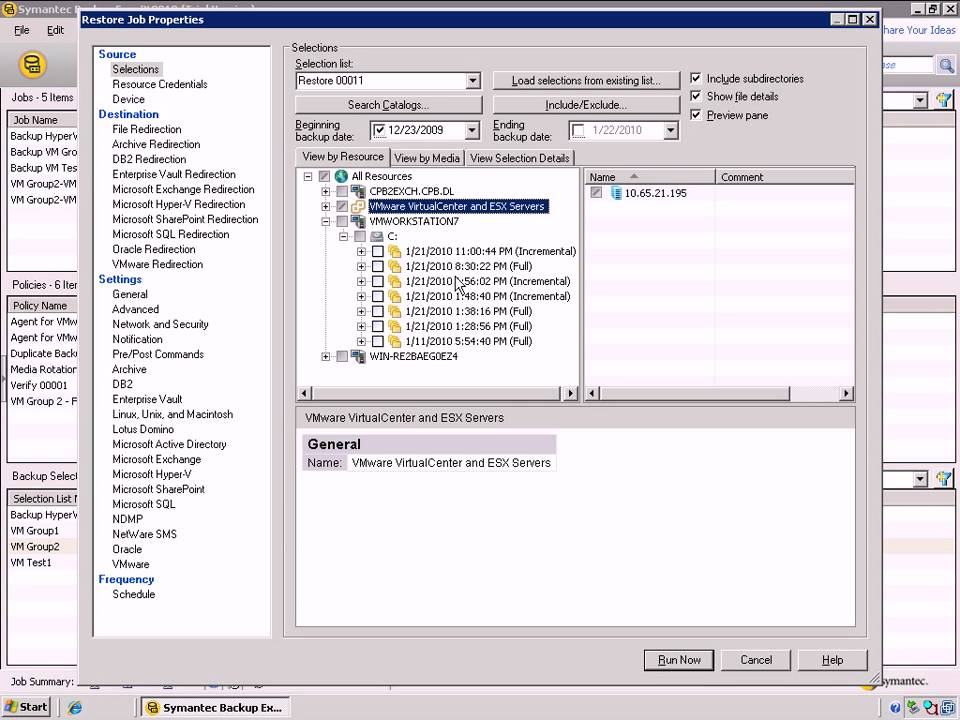This screenshot has height=720, width=960.
Task: Click the tree pane horizontal scrollbar
Action: [x=438, y=393]
